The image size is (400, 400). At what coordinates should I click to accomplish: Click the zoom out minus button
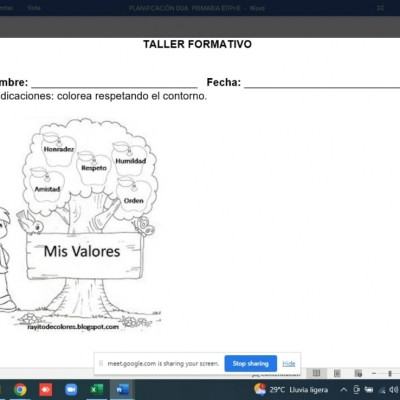pyautogui.click(x=374, y=373)
